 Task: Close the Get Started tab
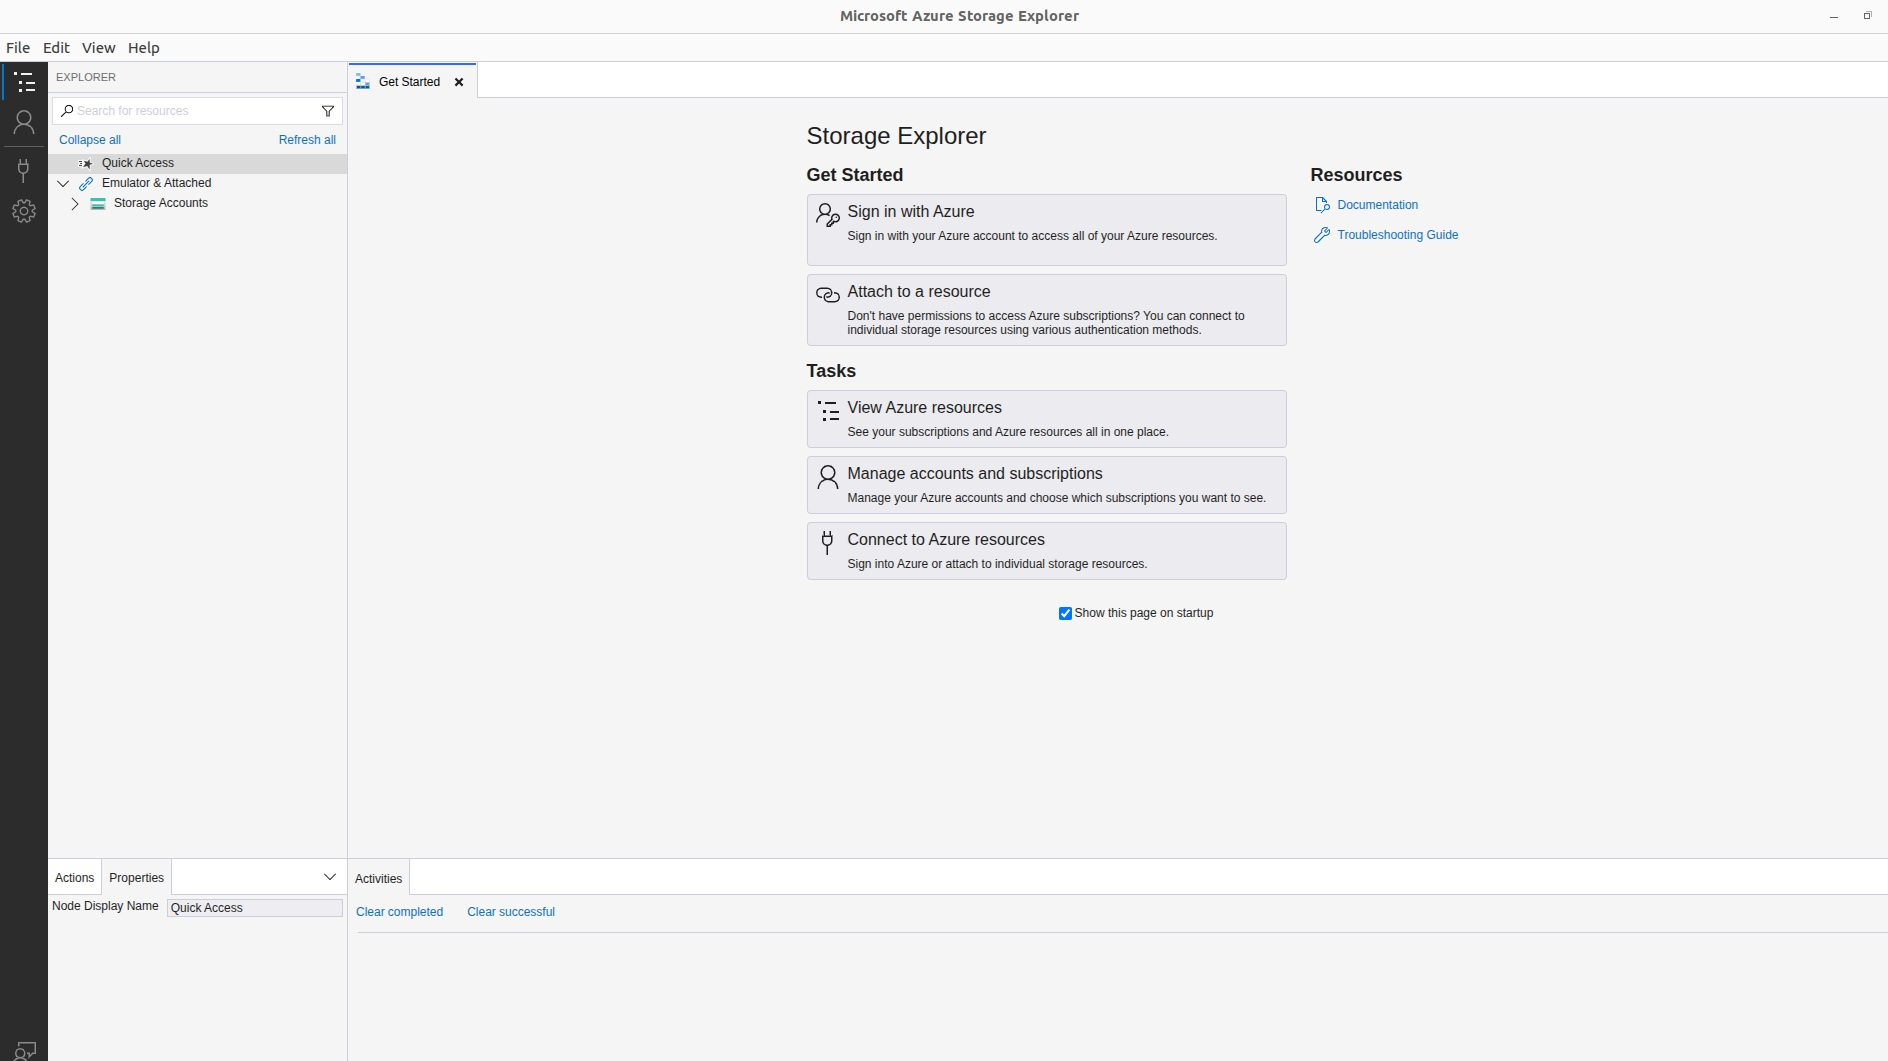tap(459, 82)
